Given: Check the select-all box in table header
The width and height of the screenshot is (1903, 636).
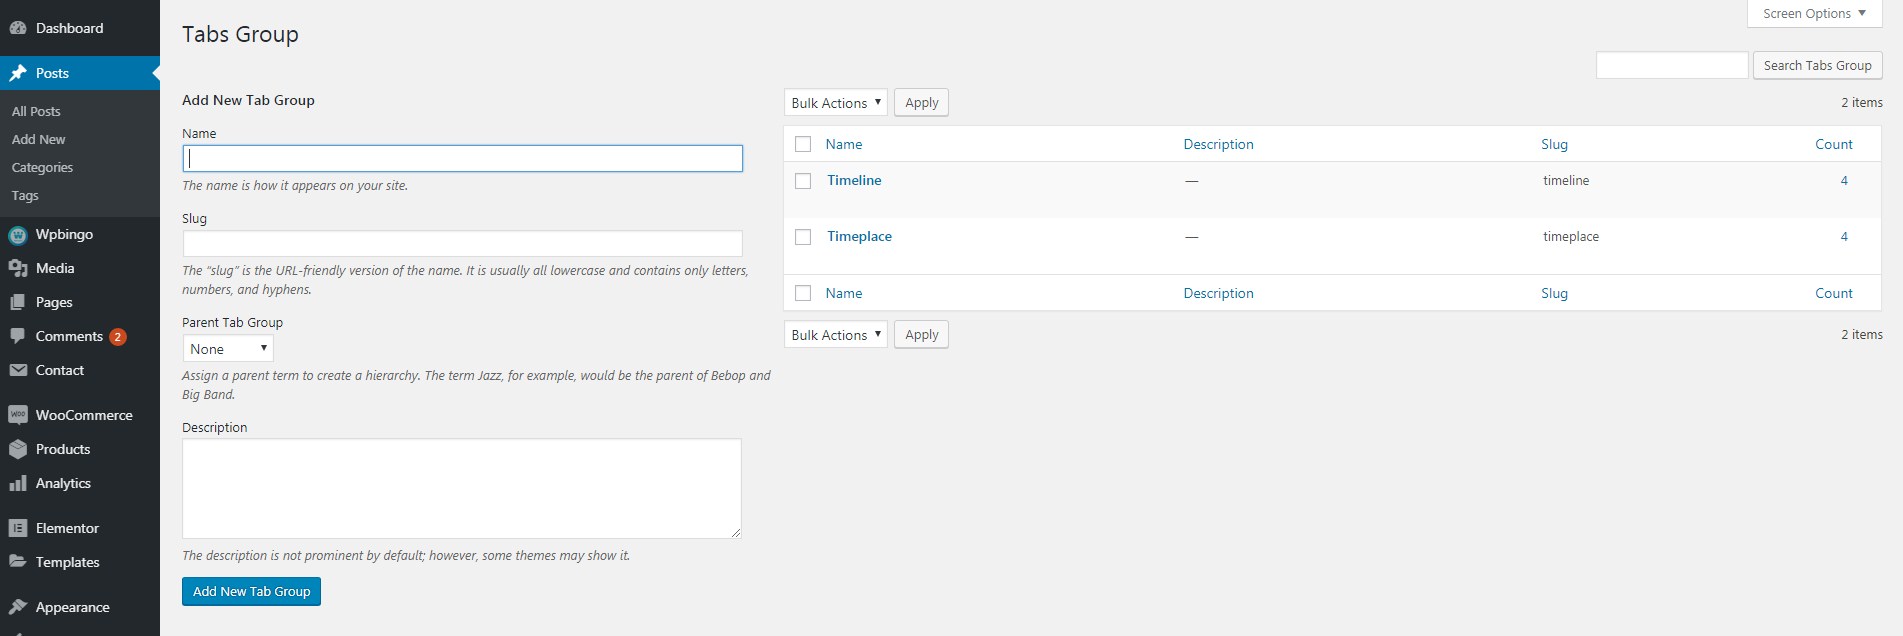Looking at the screenshot, I should [x=803, y=144].
